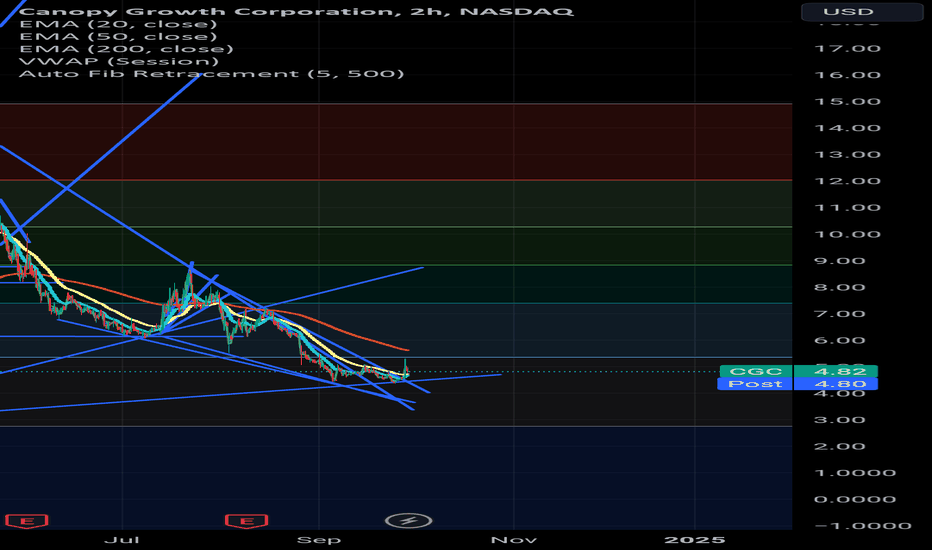The height and width of the screenshot is (550, 932).
Task: Click the Sep label on time axis
Action: coord(319,540)
